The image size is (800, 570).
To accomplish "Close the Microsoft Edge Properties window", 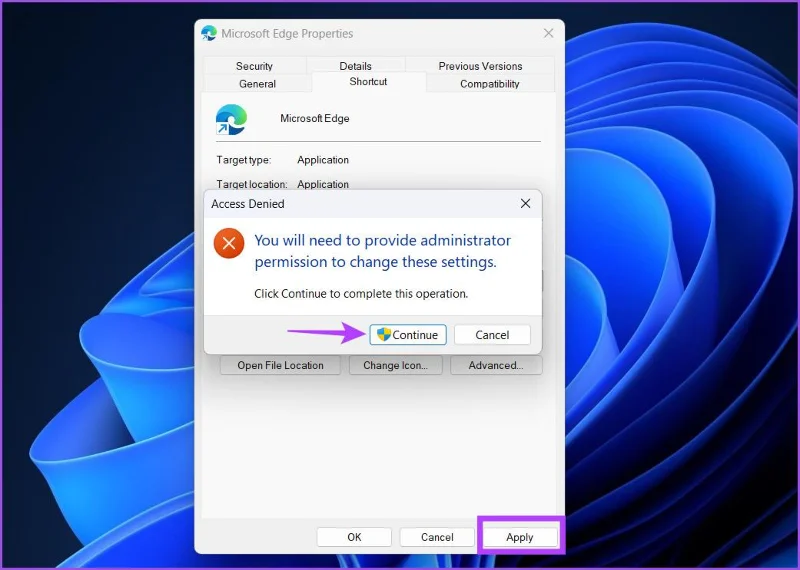I will point(548,33).
